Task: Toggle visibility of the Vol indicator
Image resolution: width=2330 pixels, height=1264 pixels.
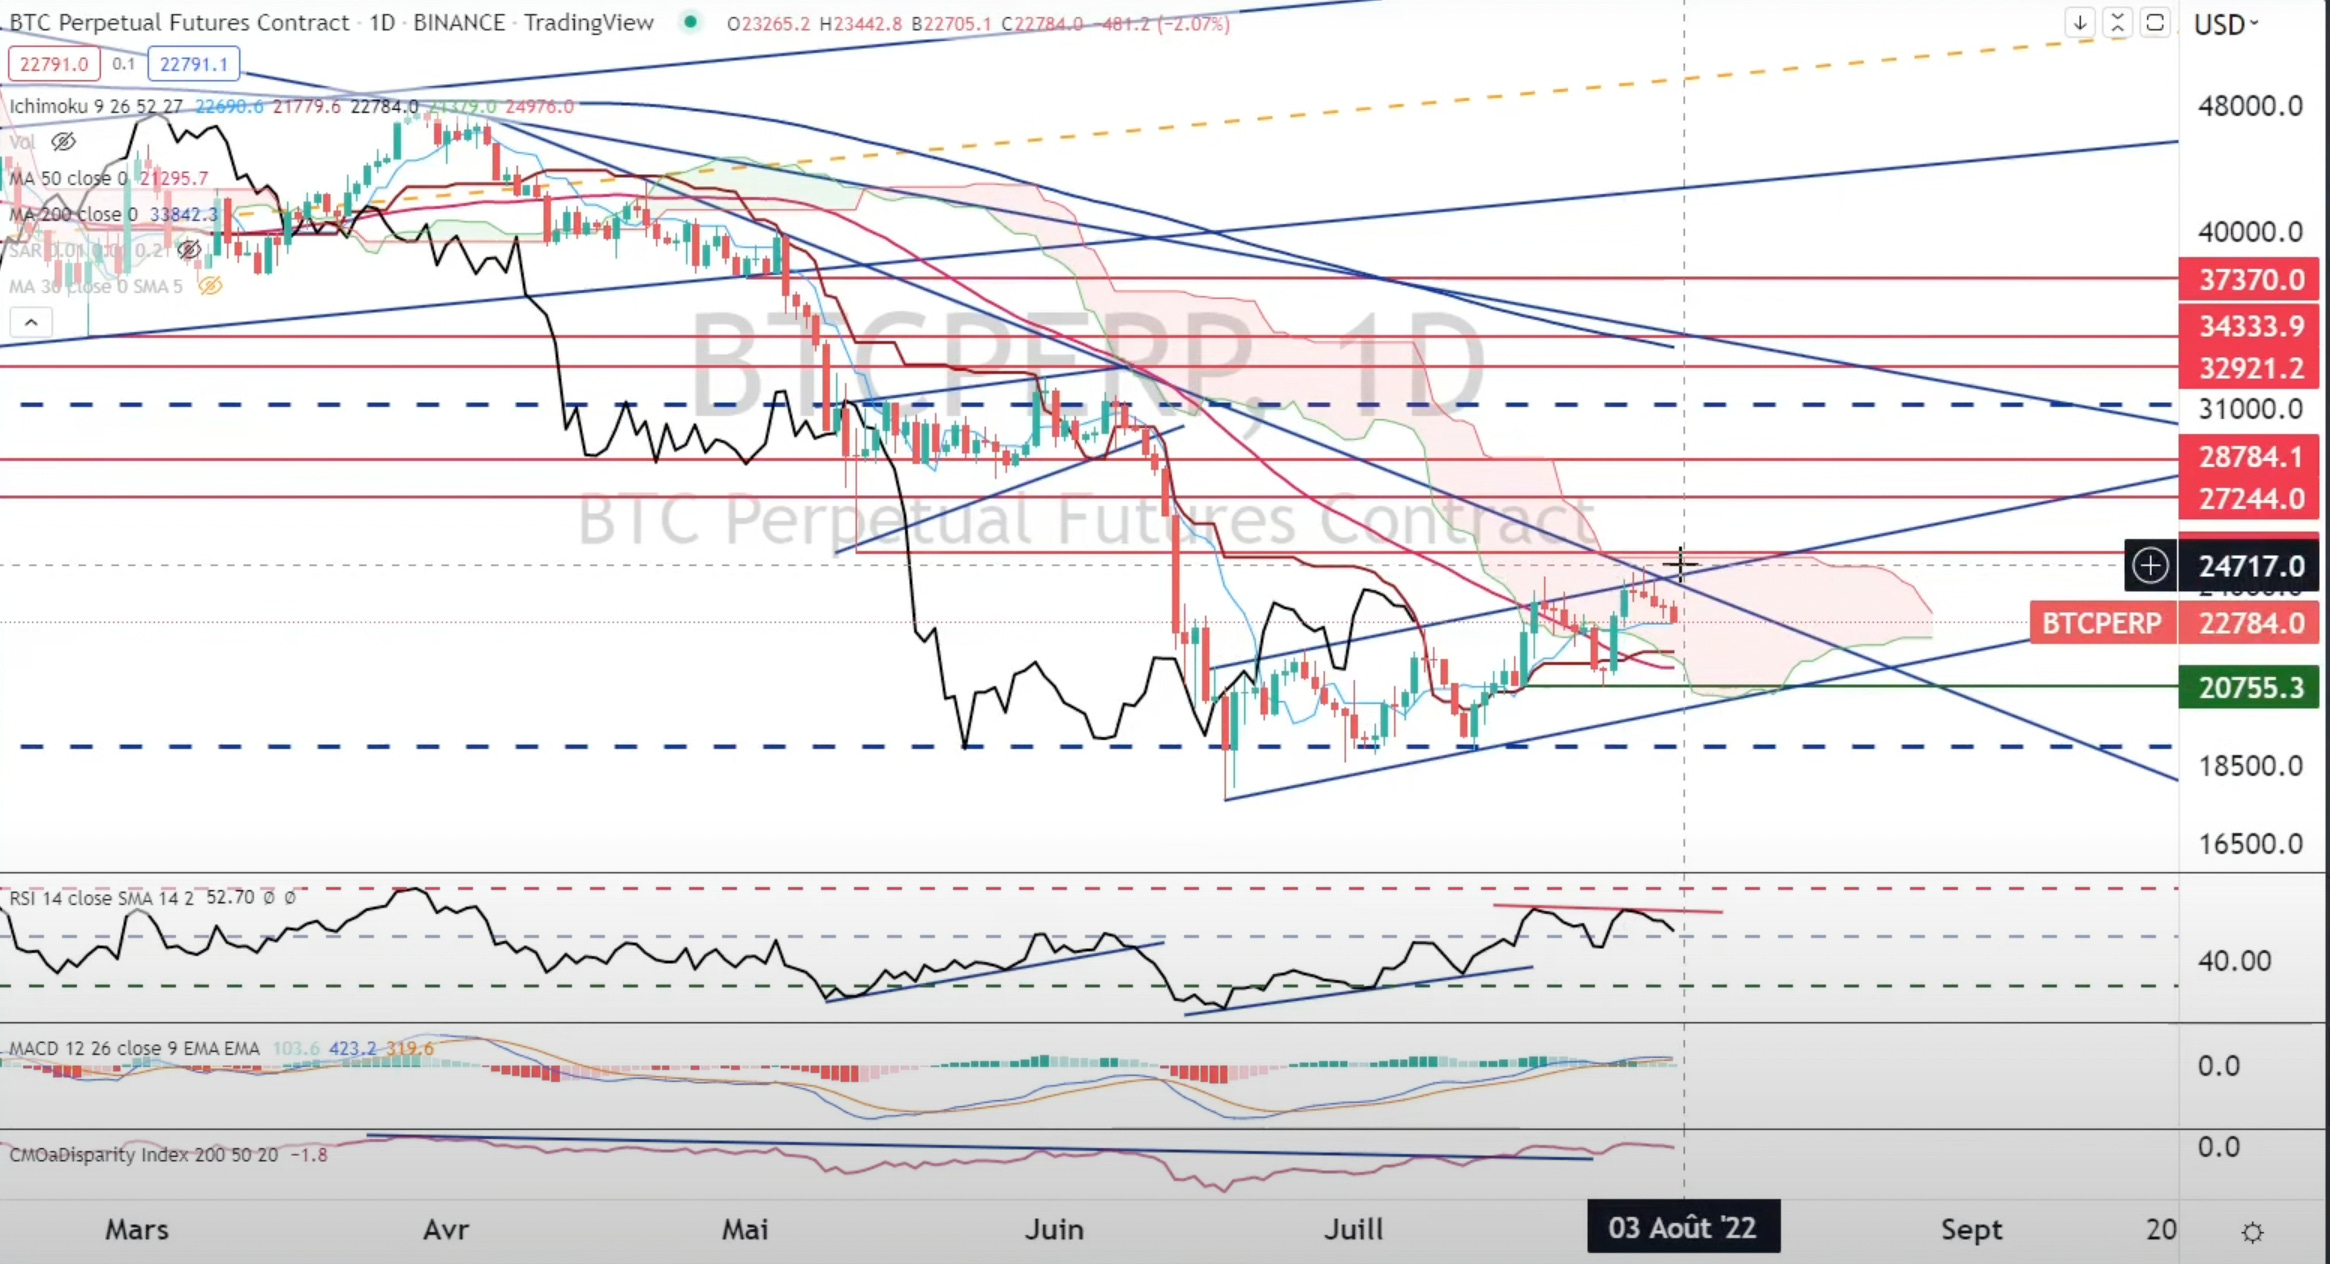Action: (63, 141)
